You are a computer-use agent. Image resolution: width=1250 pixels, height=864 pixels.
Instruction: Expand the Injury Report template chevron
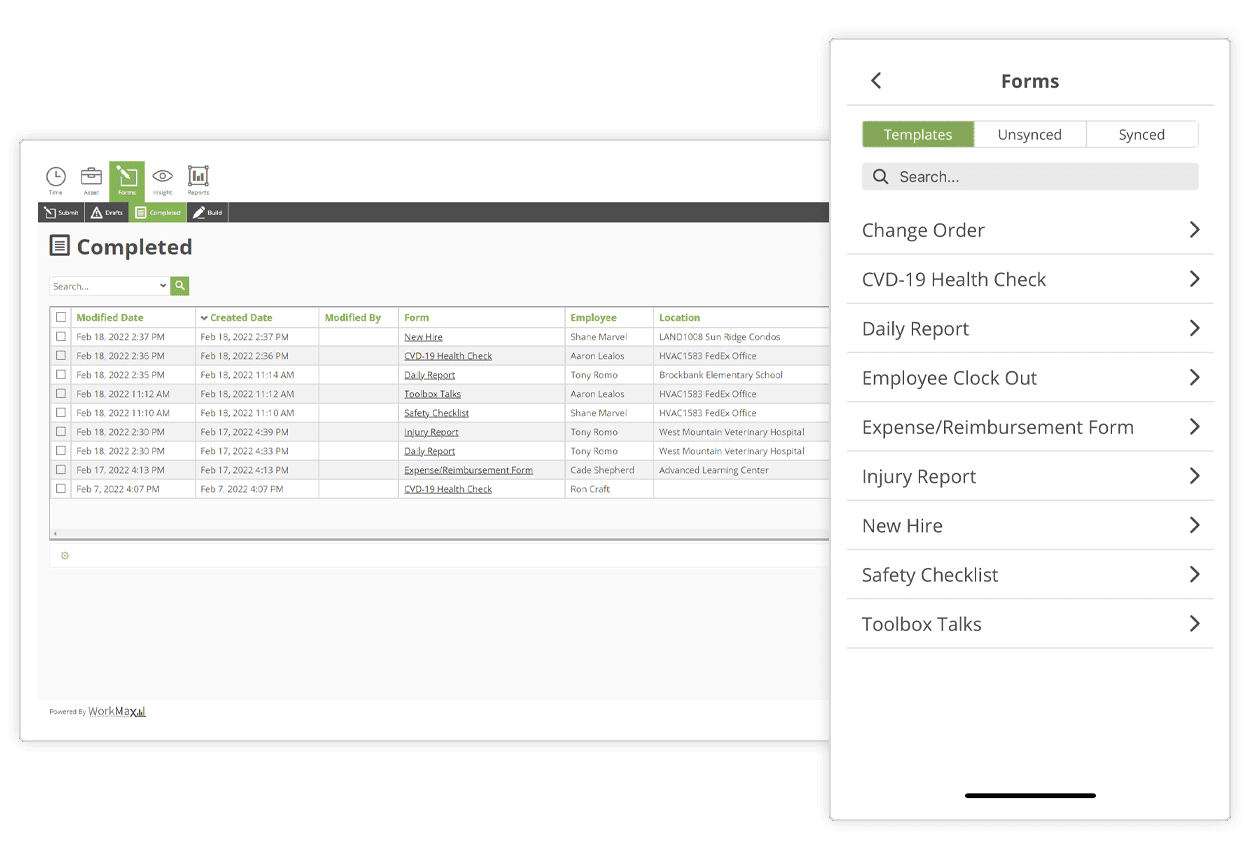1194,477
